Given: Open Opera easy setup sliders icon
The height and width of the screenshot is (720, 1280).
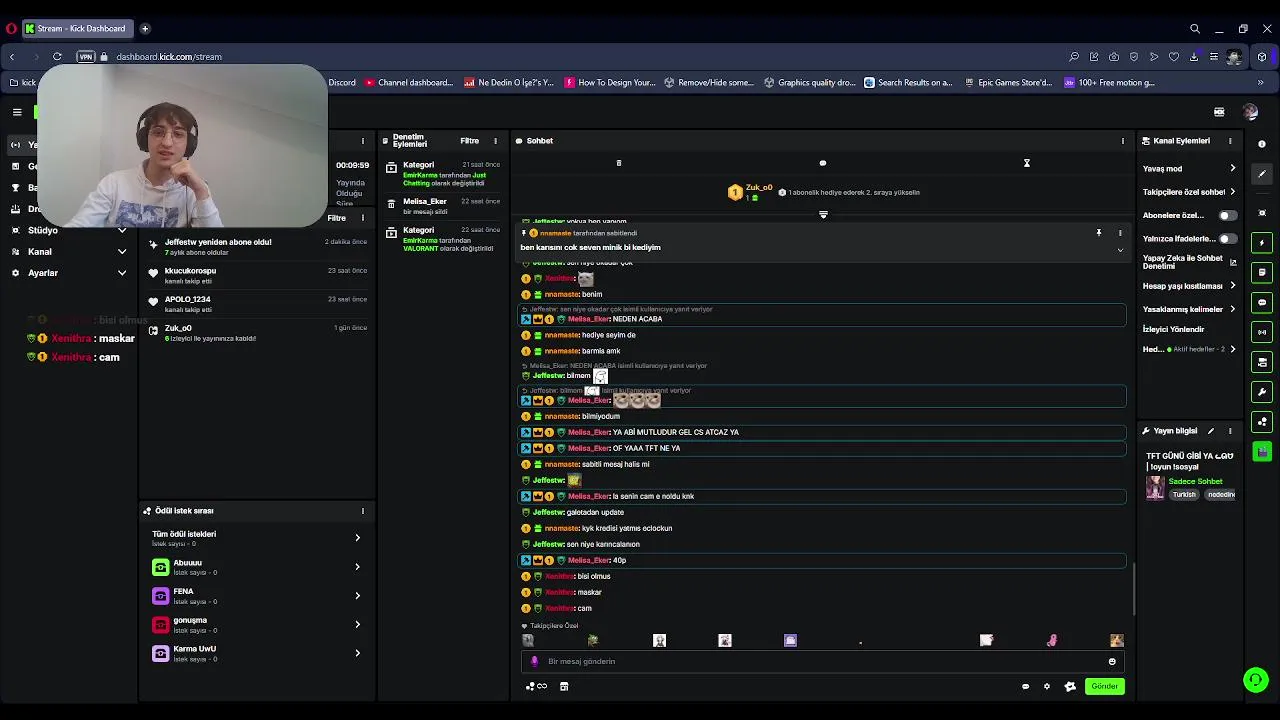Looking at the screenshot, I should 1214,57.
